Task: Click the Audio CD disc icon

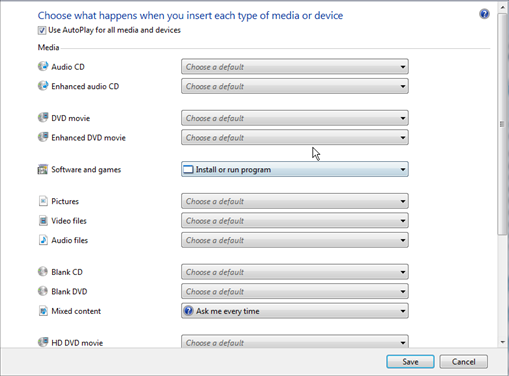Action: pos(43,66)
